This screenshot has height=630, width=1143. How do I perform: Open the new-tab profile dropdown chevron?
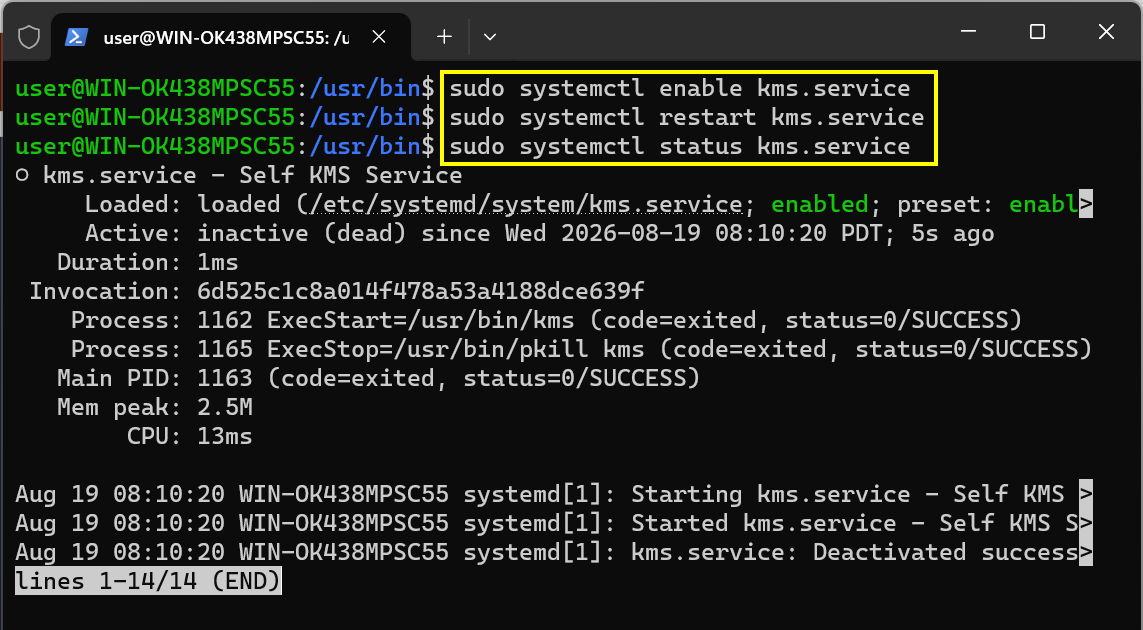[490, 36]
